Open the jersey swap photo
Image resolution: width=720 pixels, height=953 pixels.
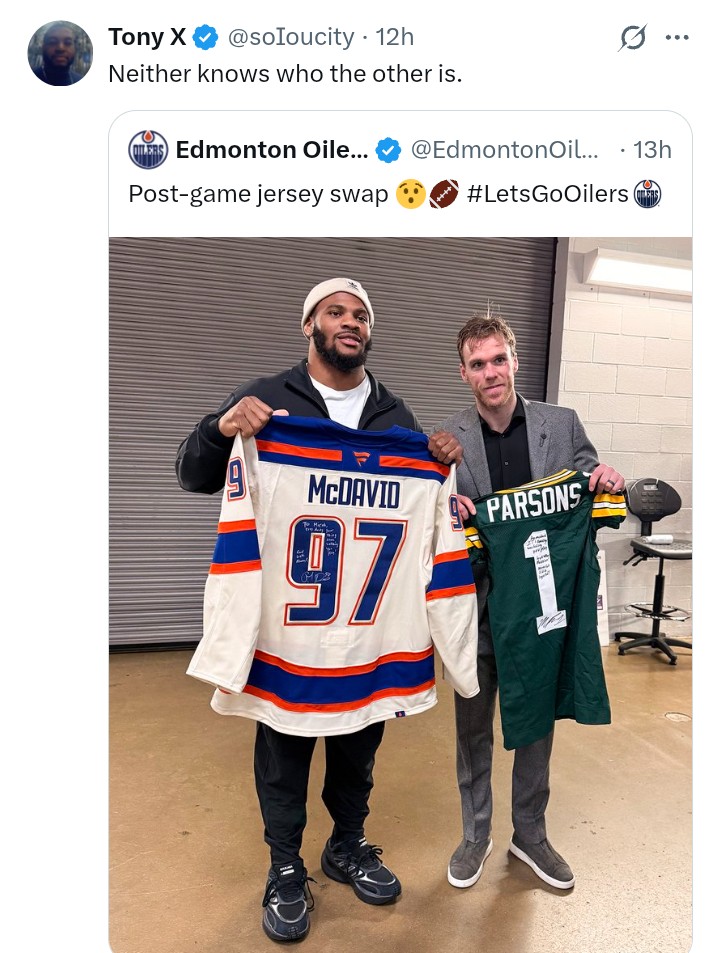pyautogui.click(x=400, y=594)
